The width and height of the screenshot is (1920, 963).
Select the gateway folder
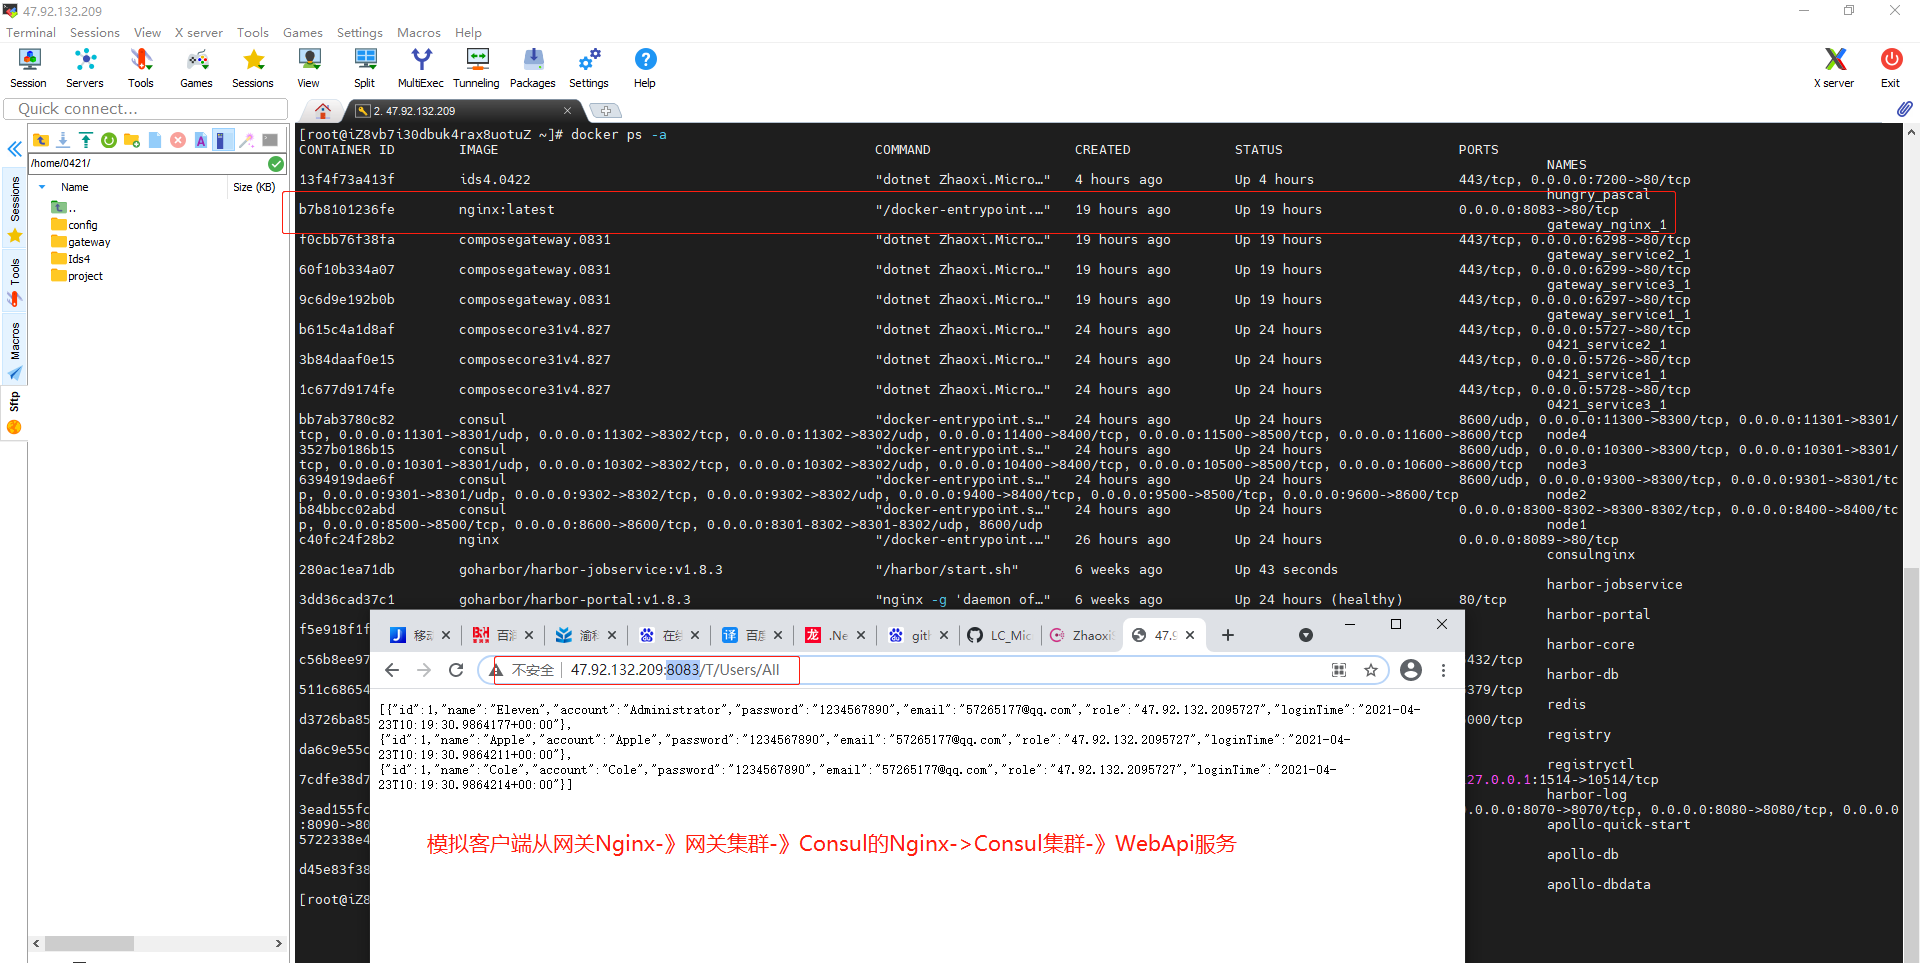[x=81, y=242]
